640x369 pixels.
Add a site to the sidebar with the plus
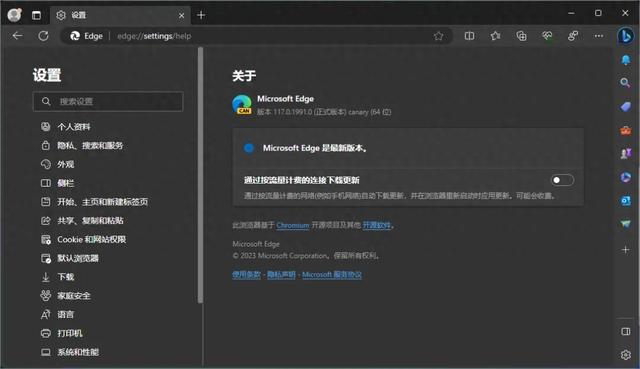[625, 249]
